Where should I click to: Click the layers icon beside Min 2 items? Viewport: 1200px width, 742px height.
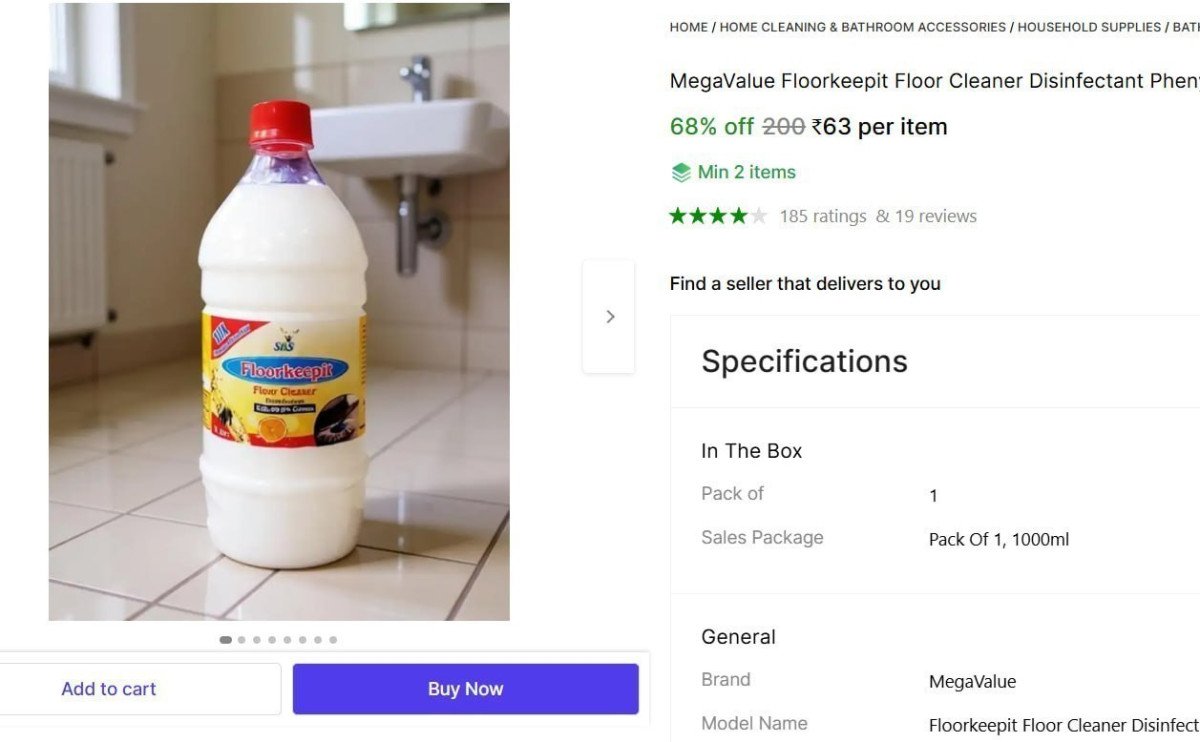(680, 172)
